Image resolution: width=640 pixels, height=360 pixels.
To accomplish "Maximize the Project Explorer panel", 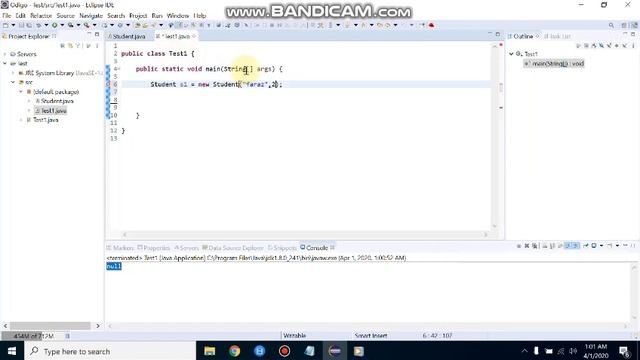I will click(x=97, y=35).
